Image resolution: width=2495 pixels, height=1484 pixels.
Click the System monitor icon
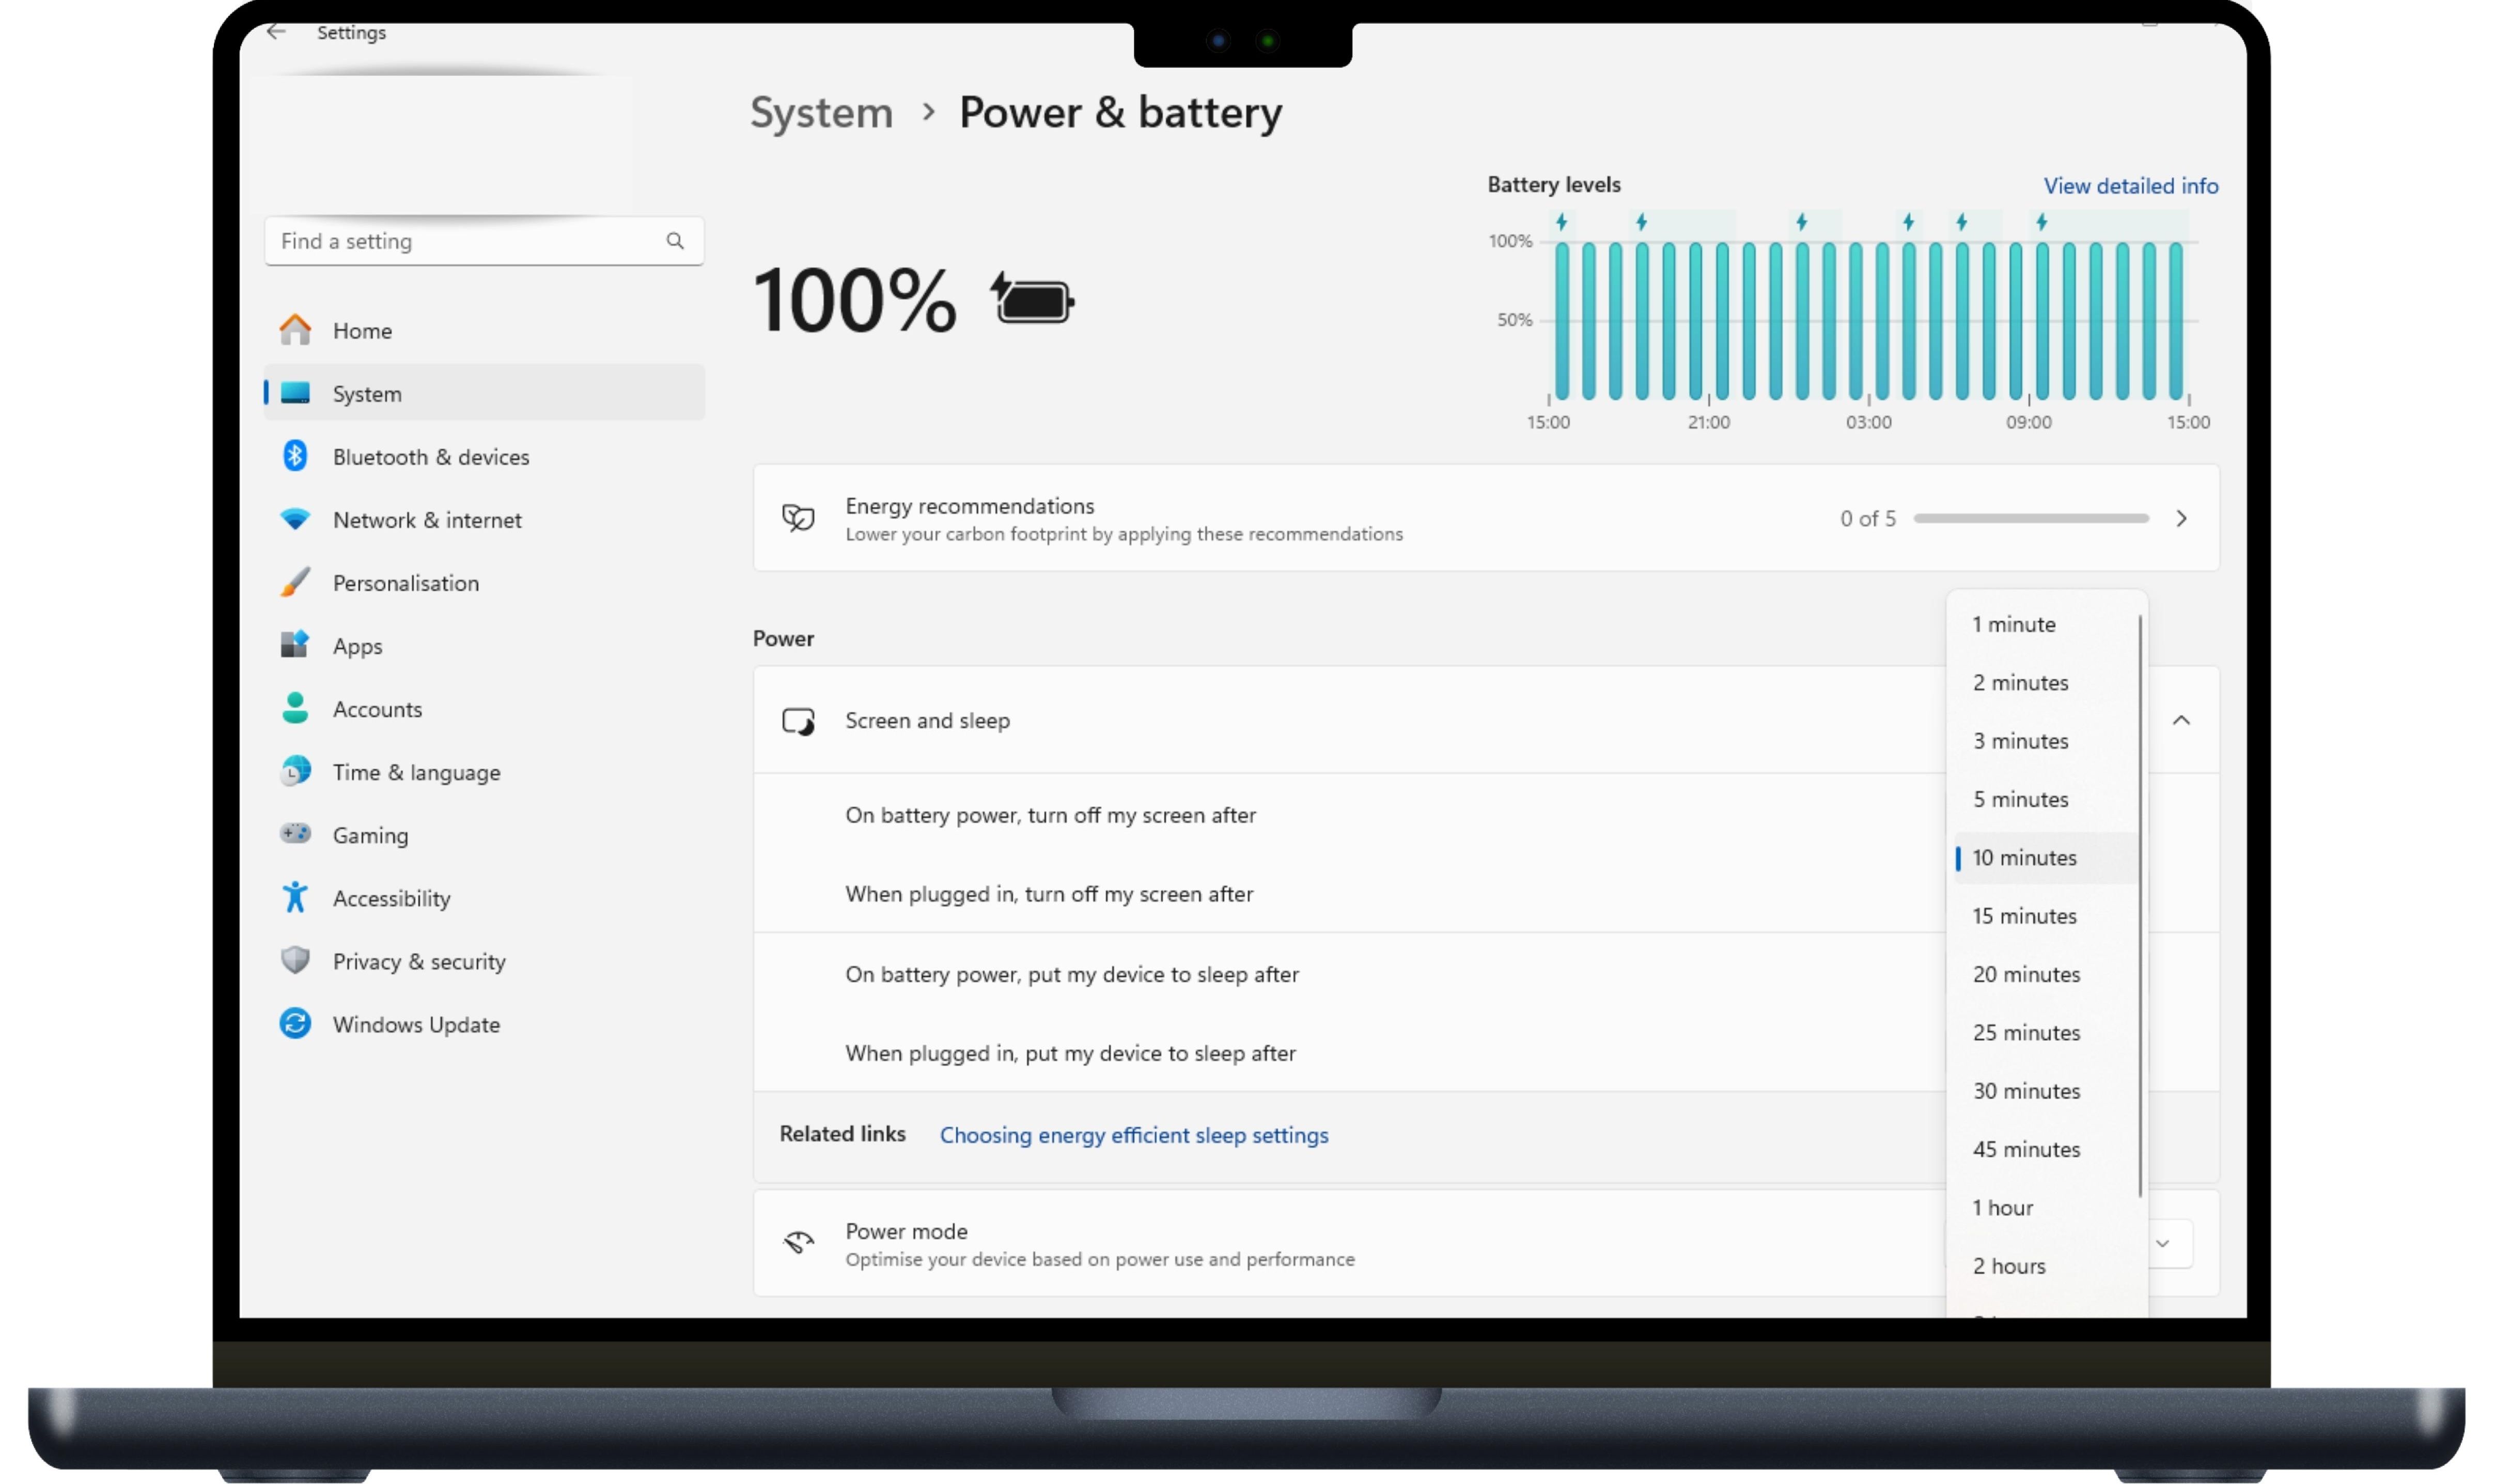pyautogui.click(x=295, y=393)
